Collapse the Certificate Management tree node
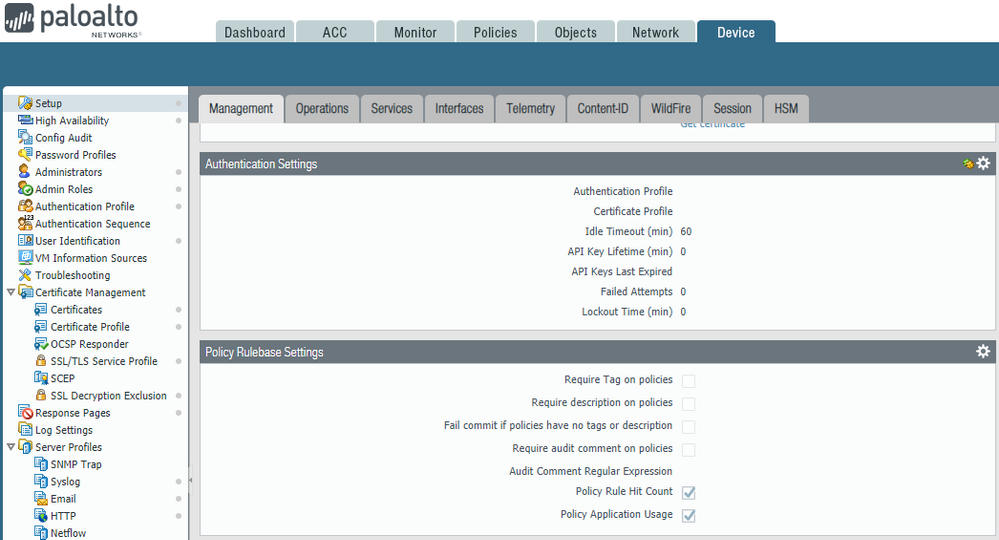Viewport: 999px width, 540px height. coord(11,292)
